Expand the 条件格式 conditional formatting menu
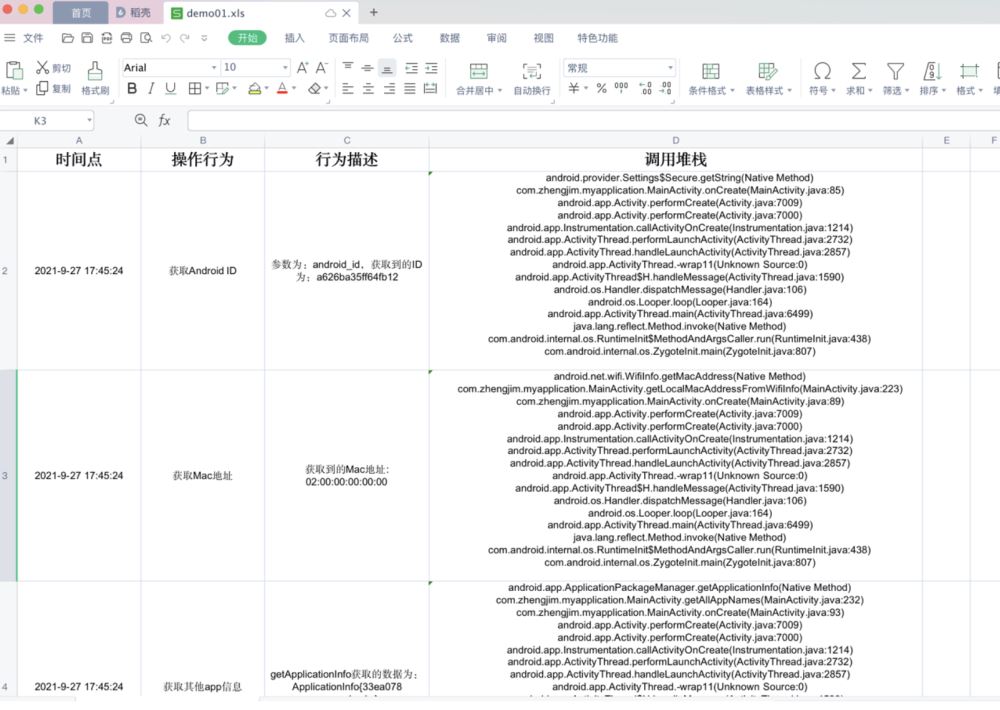The width and height of the screenshot is (1000, 710). tap(732, 91)
